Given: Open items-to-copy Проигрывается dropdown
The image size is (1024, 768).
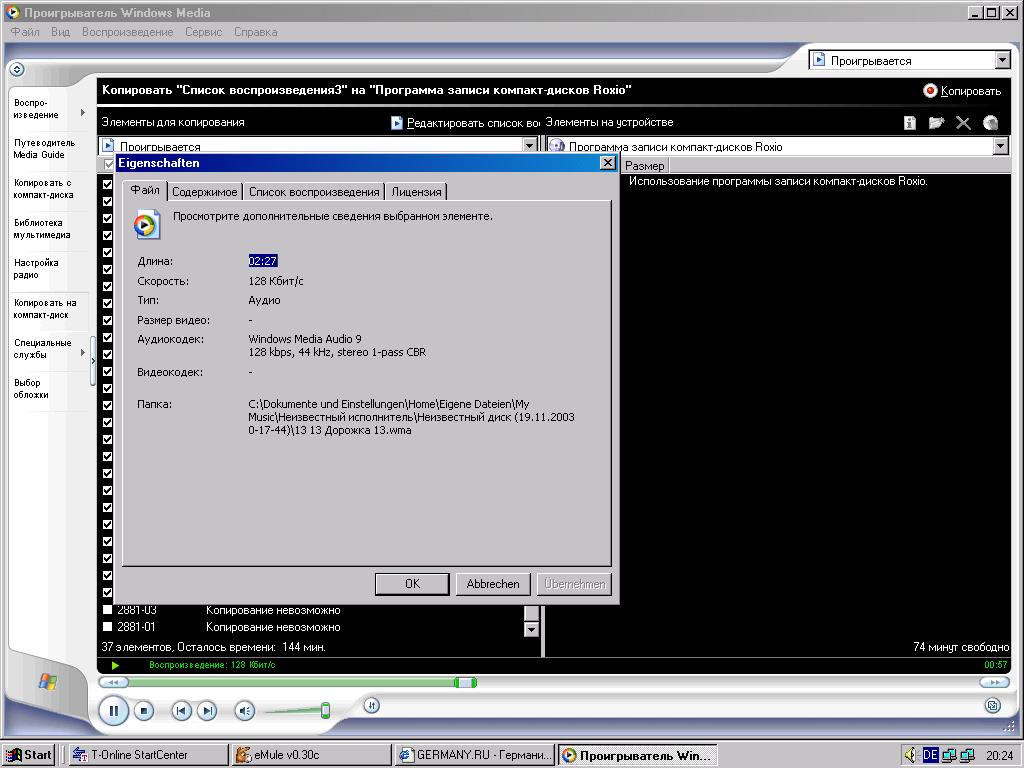Looking at the screenshot, I should click(x=530, y=146).
